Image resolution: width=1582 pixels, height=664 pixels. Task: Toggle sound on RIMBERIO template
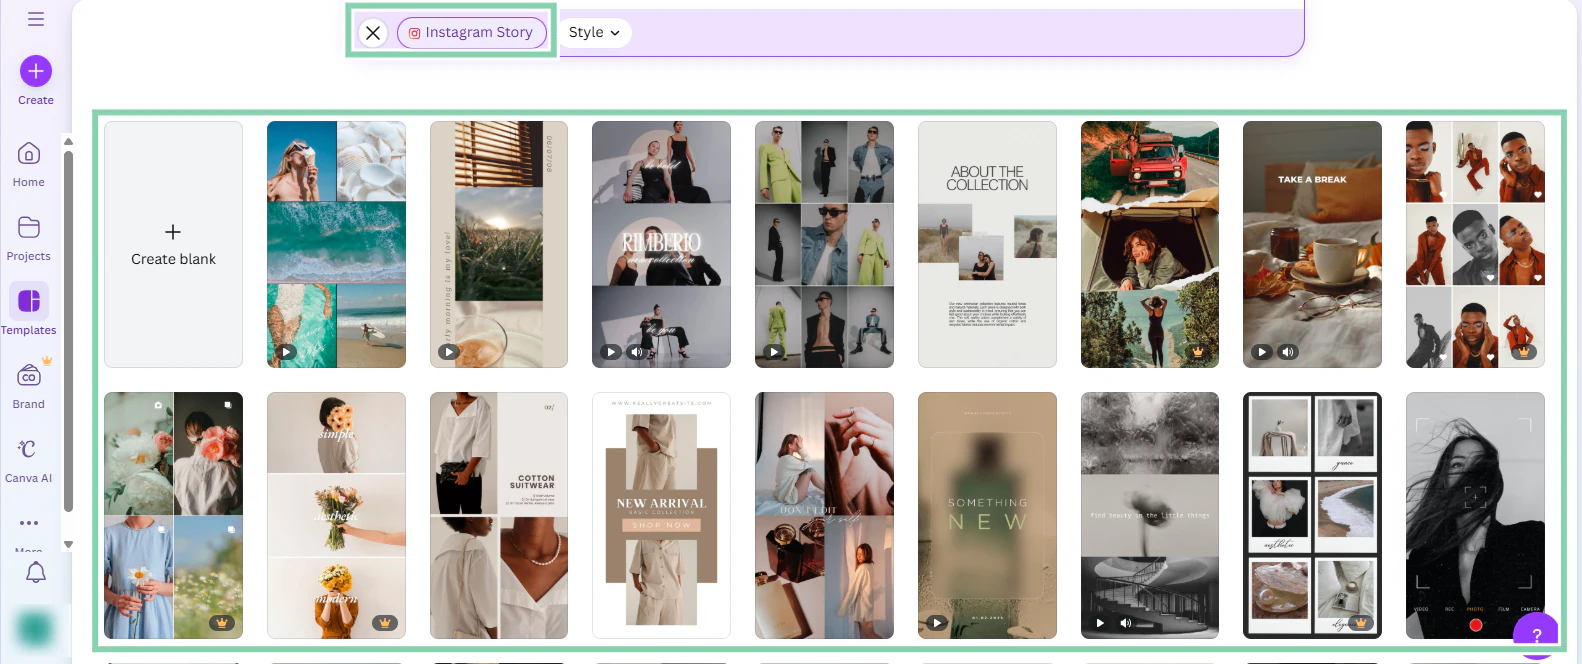(x=636, y=352)
